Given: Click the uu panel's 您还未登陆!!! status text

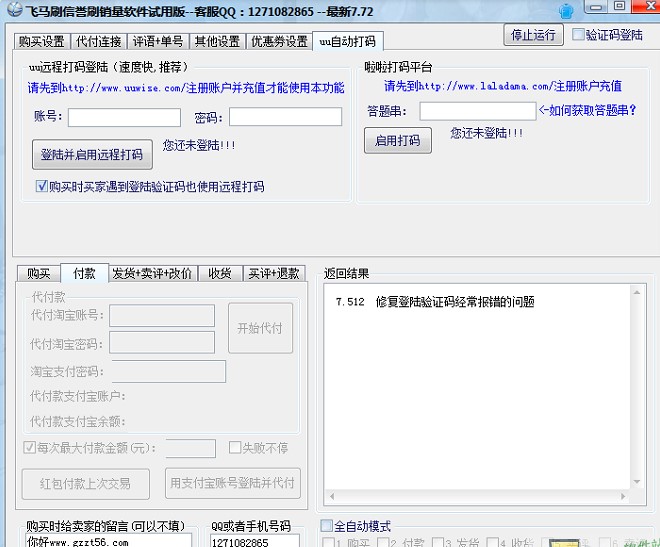Looking at the screenshot, I should [x=199, y=146].
